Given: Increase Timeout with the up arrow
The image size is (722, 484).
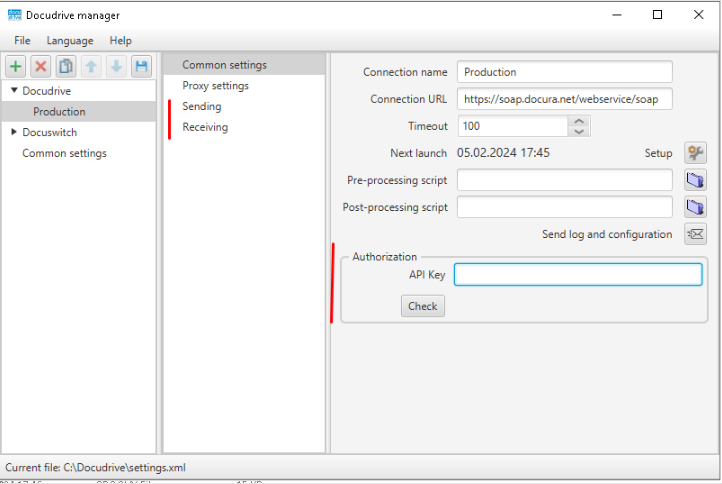Looking at the screenshot, I should (579, 121).
